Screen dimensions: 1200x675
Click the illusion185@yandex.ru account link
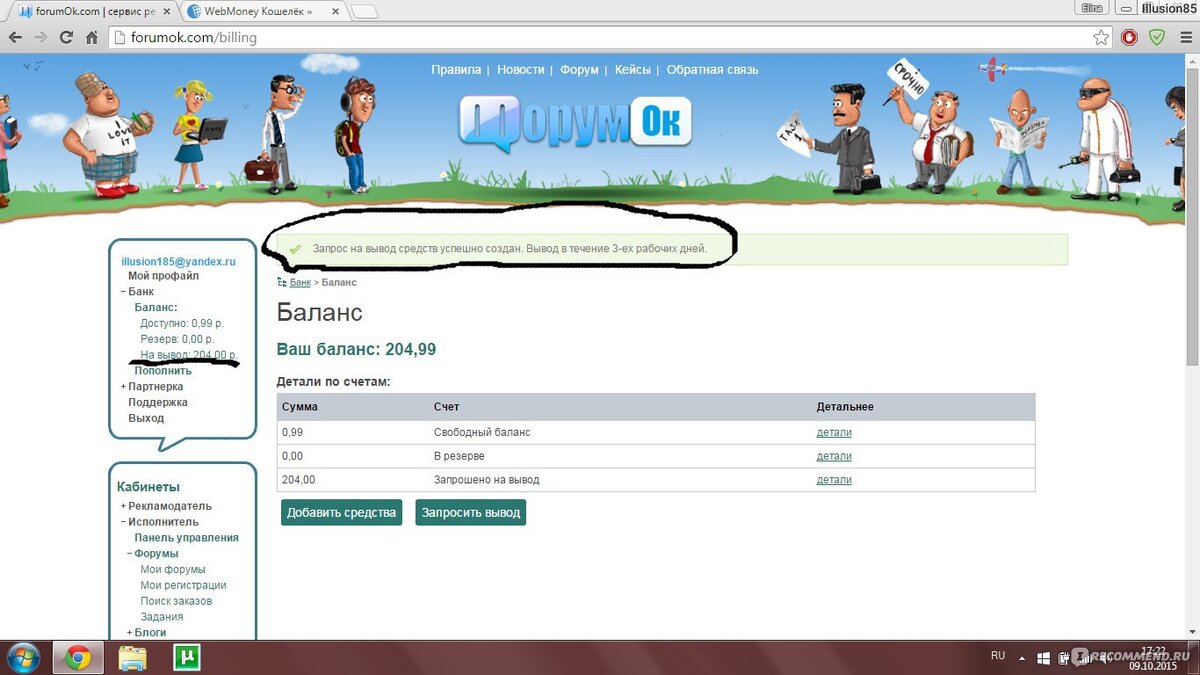178,261
